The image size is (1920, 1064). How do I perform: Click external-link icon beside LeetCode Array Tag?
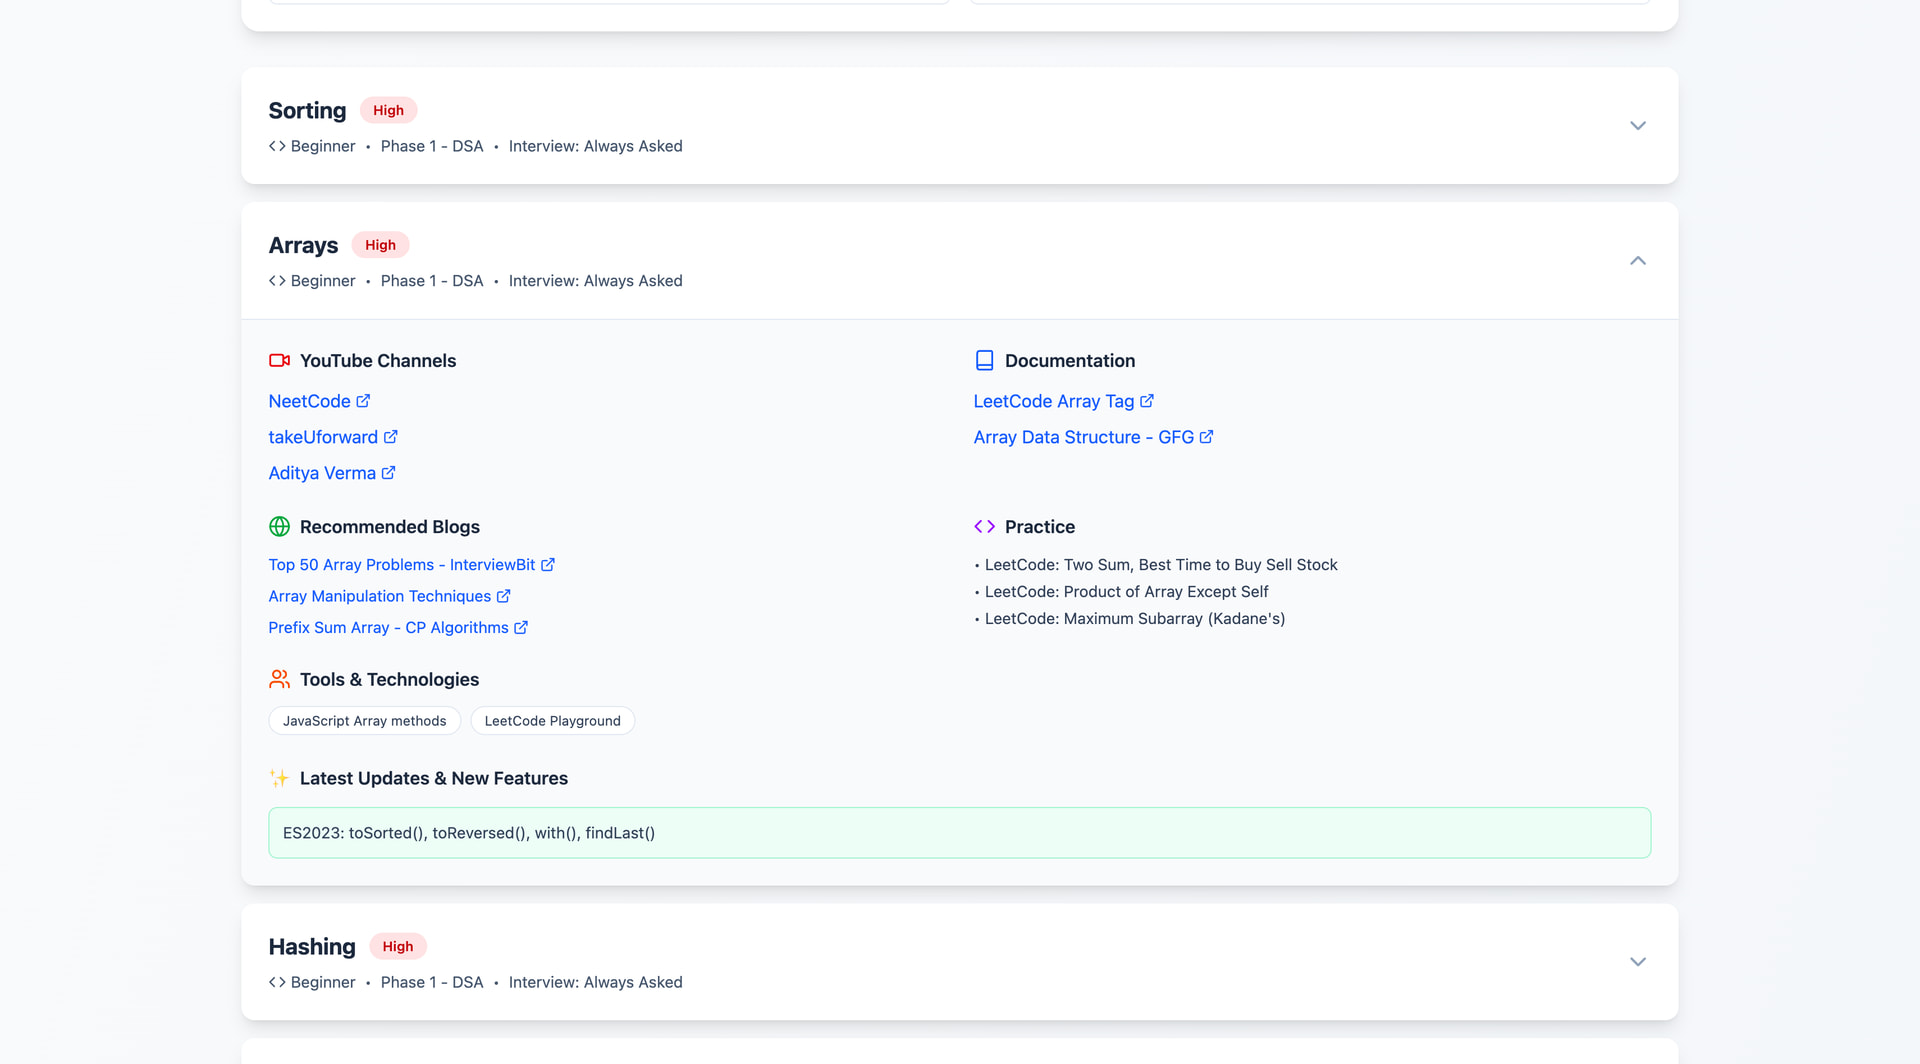(1147, 401)
